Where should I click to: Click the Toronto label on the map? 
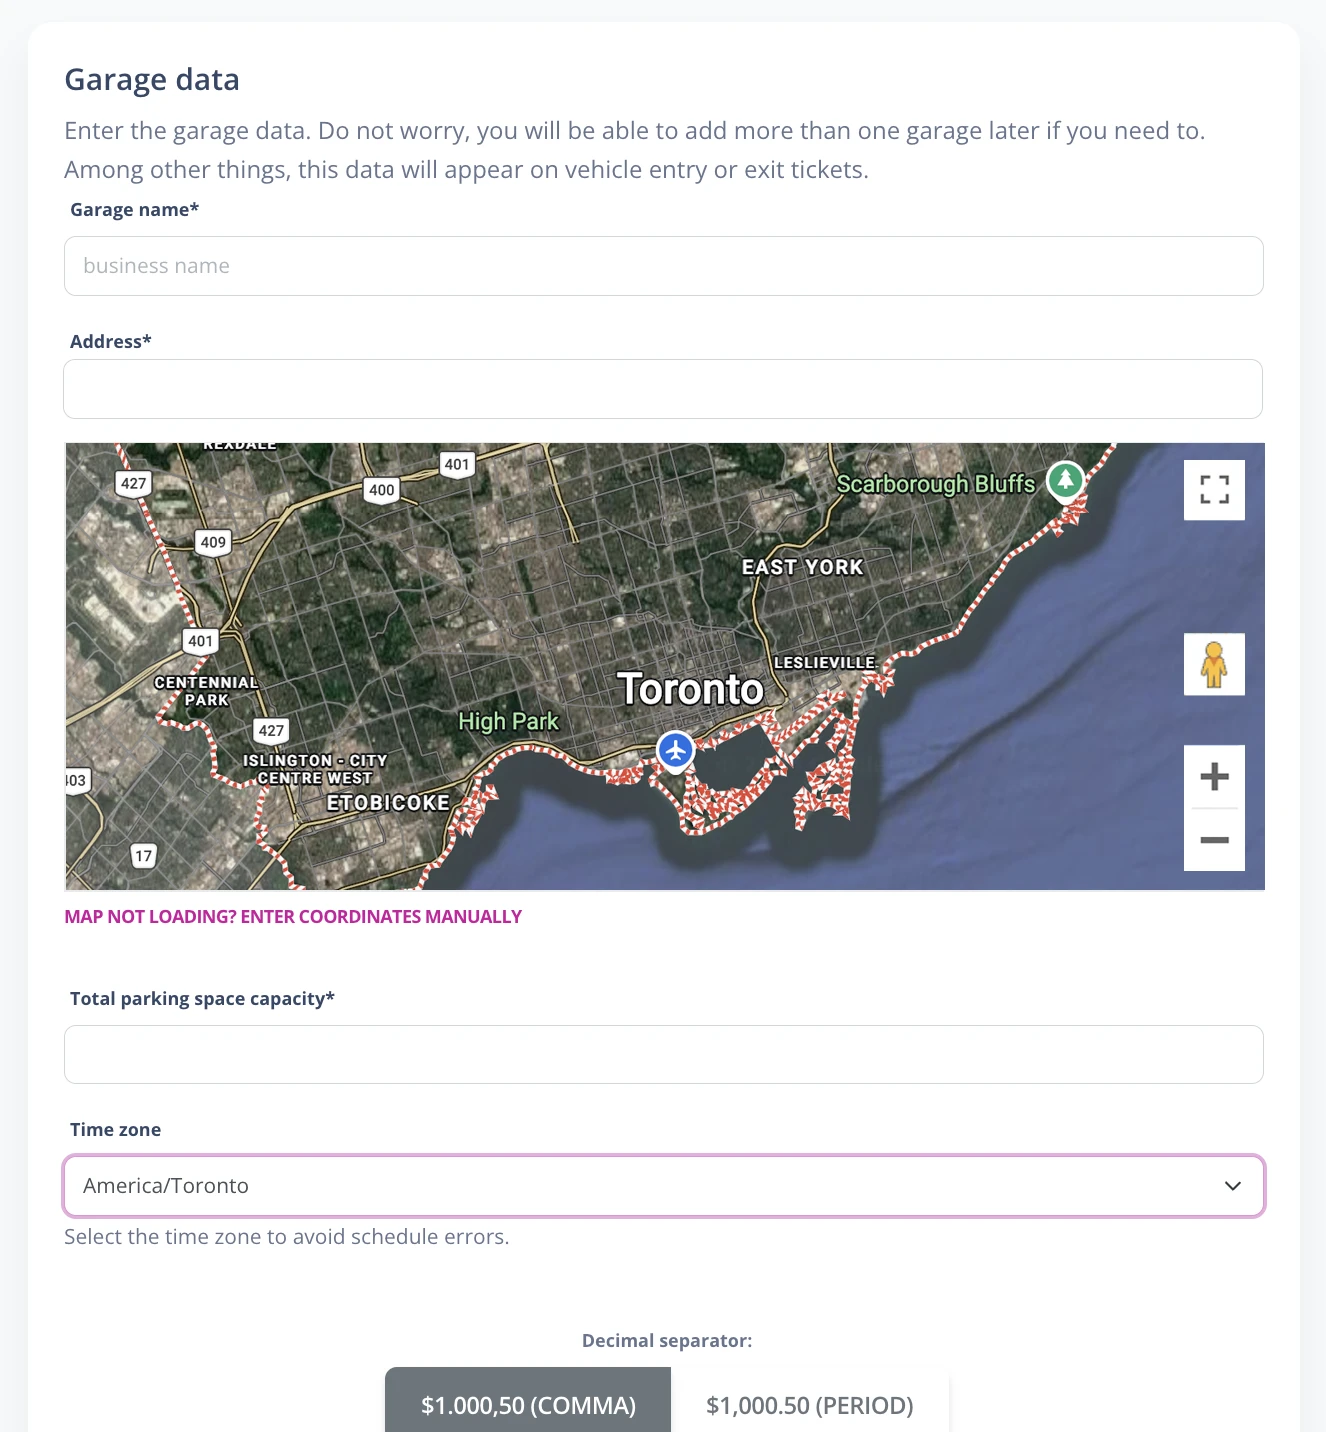point(690,689)
